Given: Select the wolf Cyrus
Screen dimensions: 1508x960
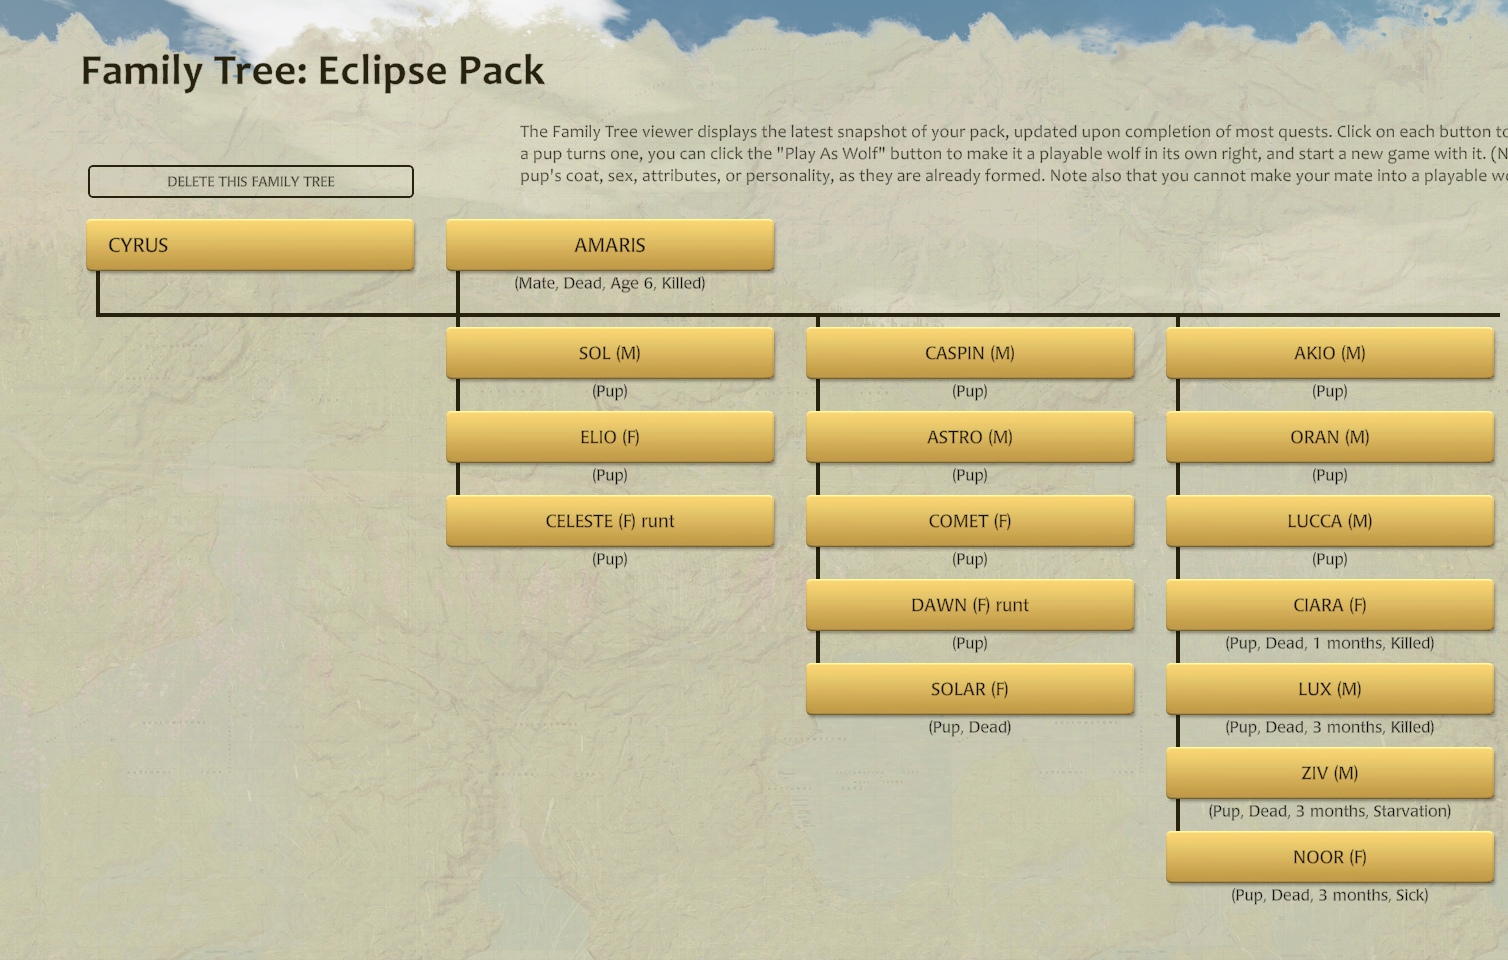Looking at the screenshot, I should (x=249, y=244).
